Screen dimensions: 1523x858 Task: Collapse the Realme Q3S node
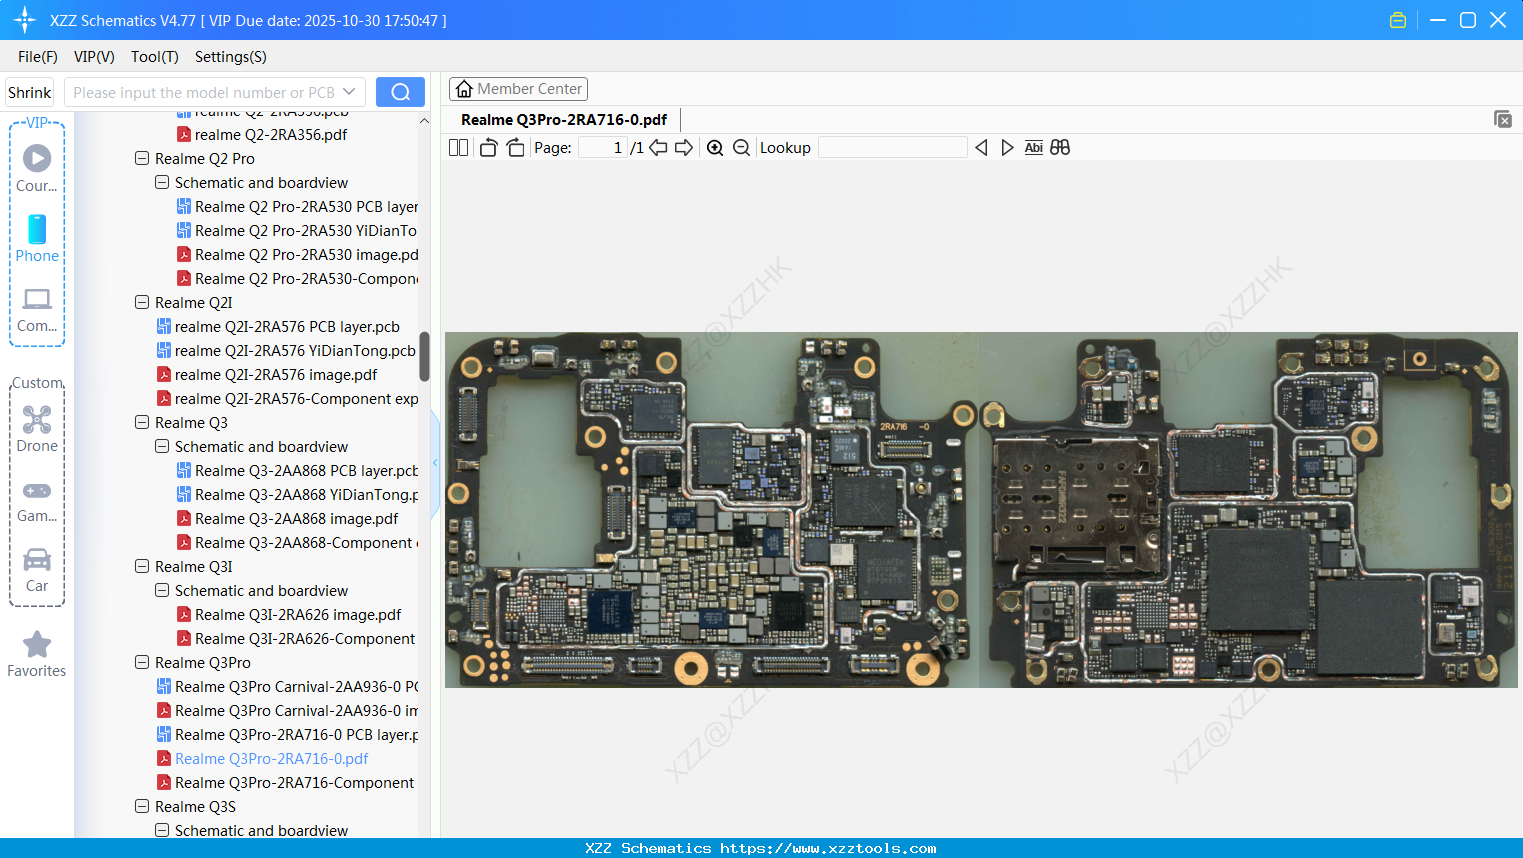tap(142, 807)
